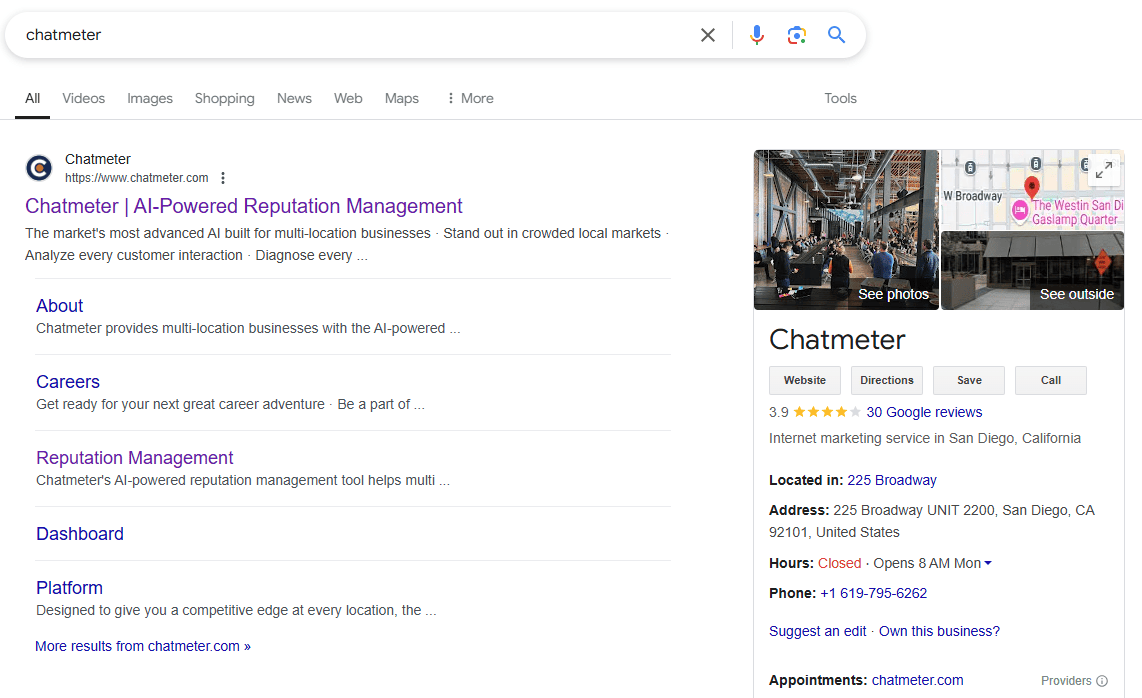Viewport: 1142px width, 698px height.
Task: View the See photos thumbnail
Action: point(846,230)
